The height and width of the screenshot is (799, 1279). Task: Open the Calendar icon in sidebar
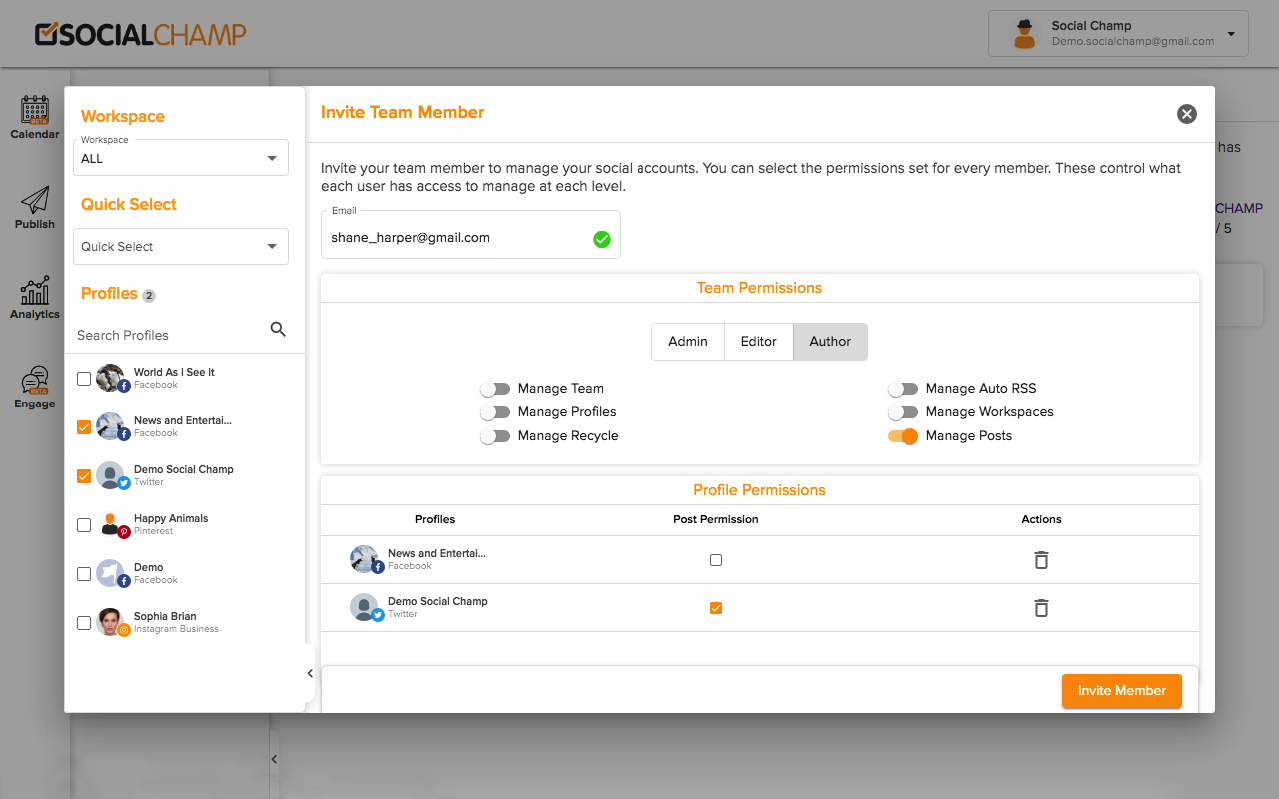pyautogui.click(x=35, y=110)
